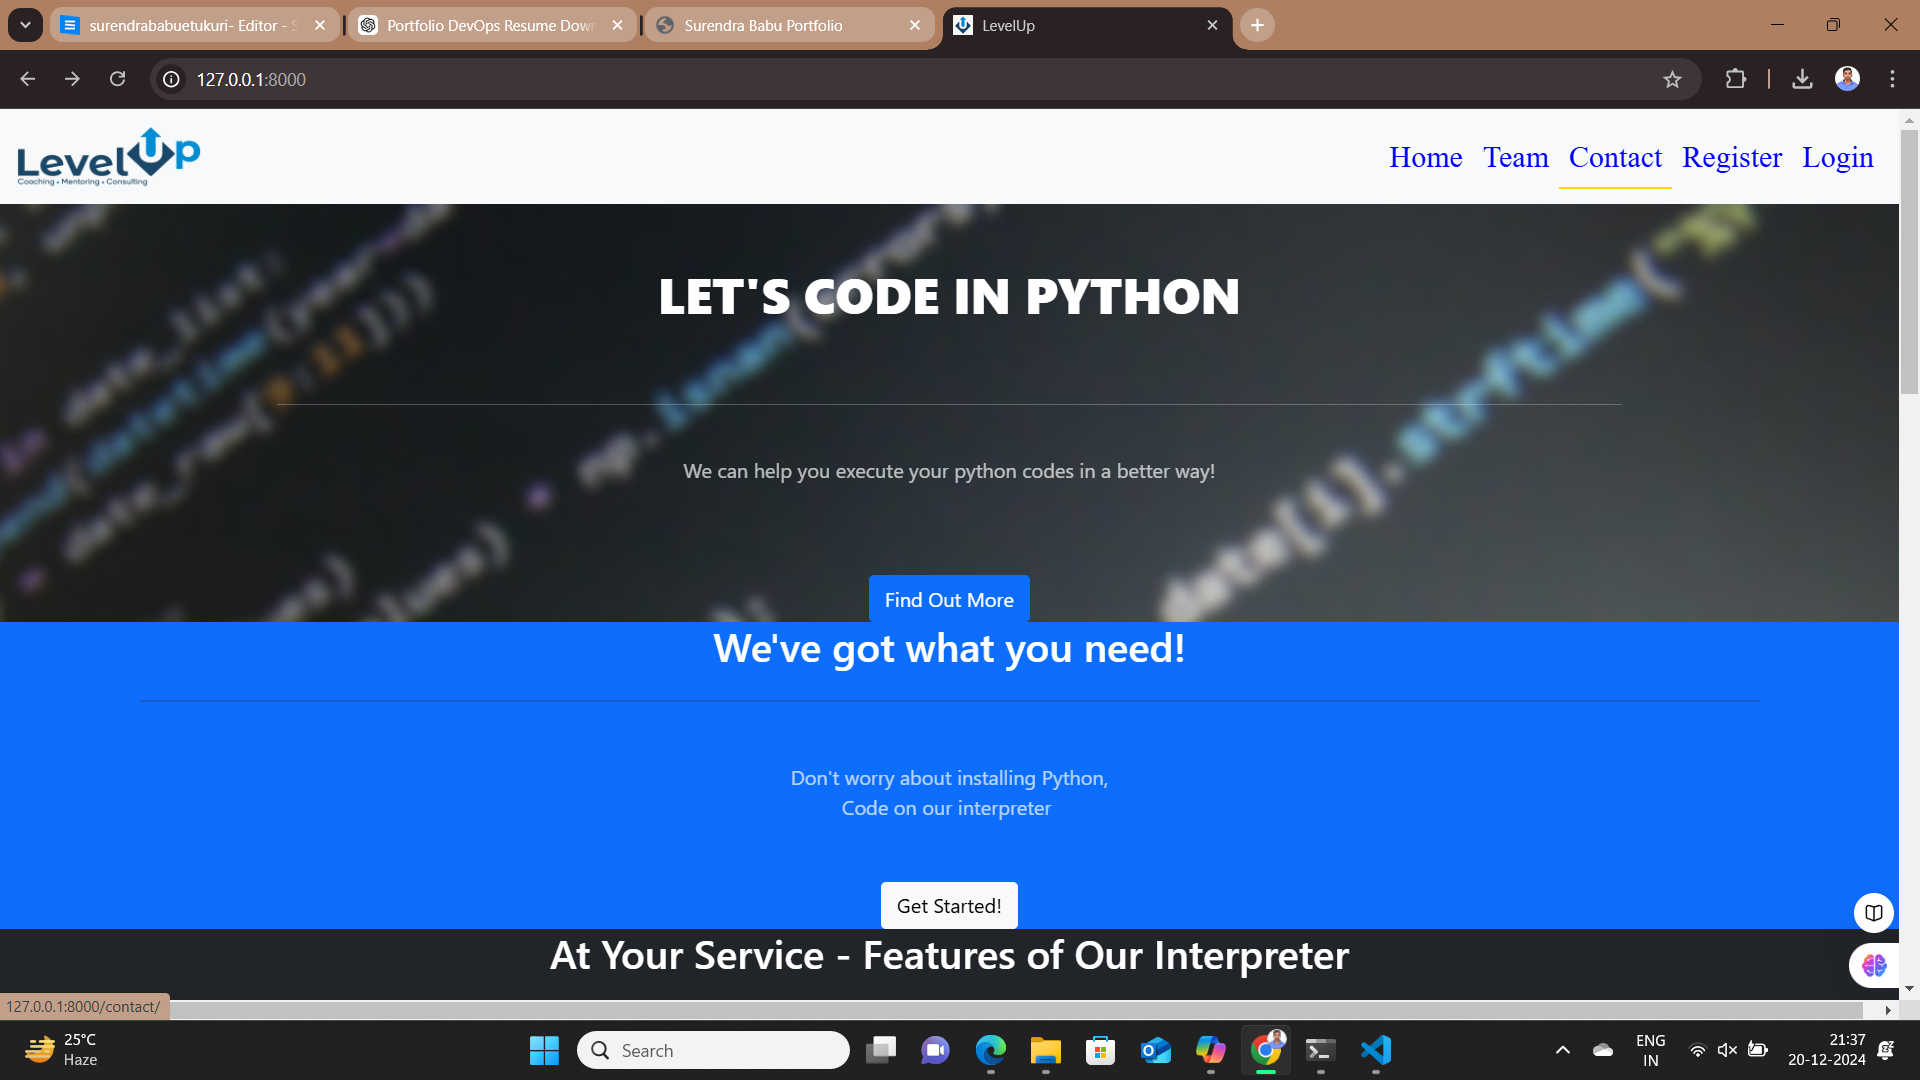Click the Find Out More button
The image size is (1920, 1080).
tap(948, 600)
